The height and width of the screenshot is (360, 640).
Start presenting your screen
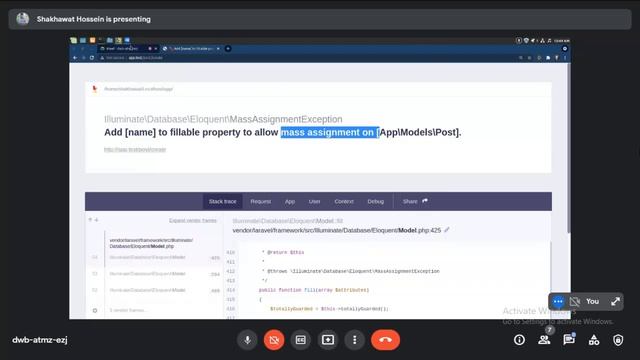point(328,340)
